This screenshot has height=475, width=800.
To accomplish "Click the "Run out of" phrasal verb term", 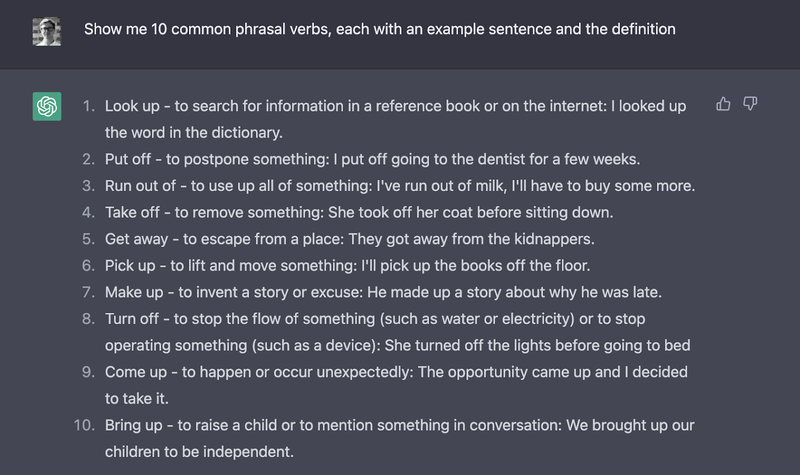I will tap(145, 185).
